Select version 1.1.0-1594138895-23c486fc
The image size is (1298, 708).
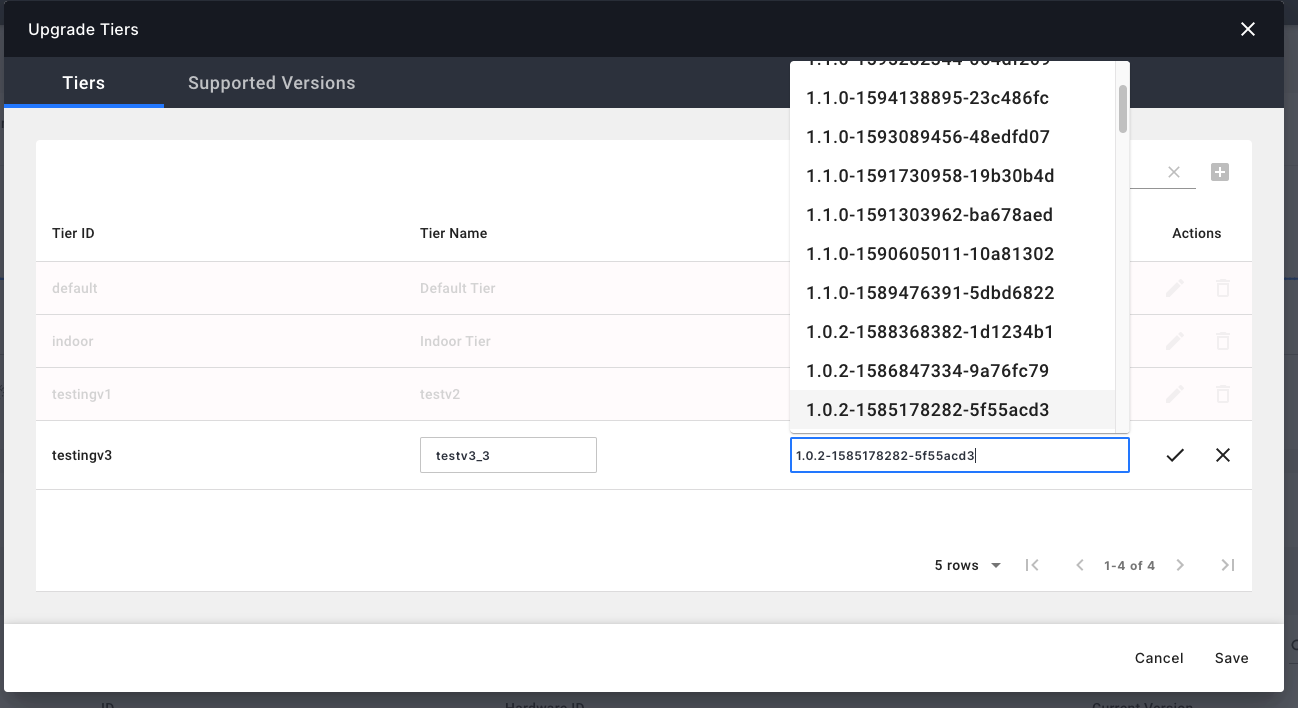coord(927,98)
